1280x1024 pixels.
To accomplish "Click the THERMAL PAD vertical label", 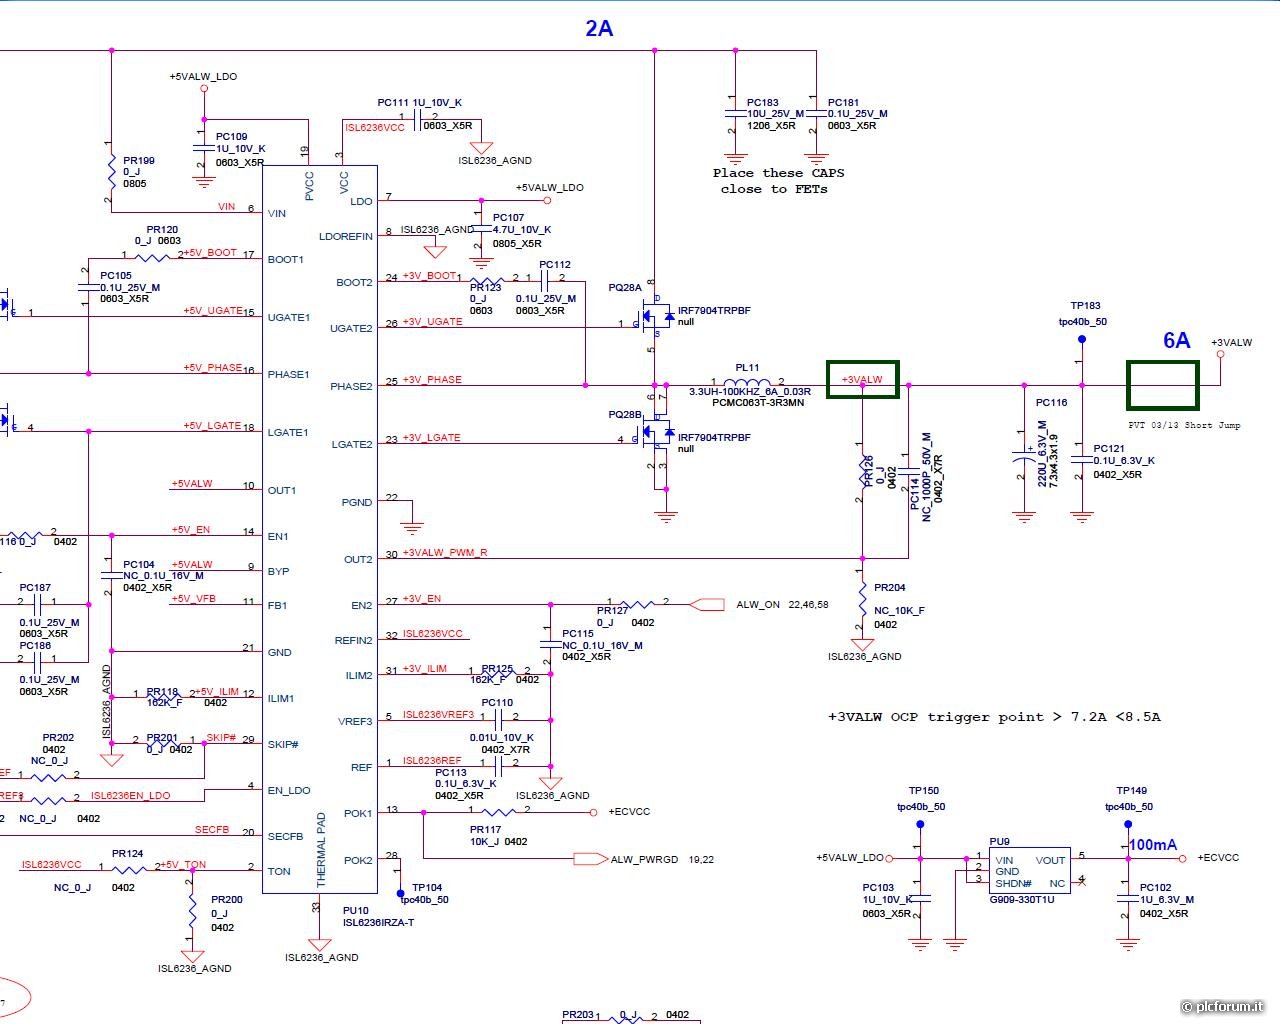I will pyautogui.click(x=321, y=849).
